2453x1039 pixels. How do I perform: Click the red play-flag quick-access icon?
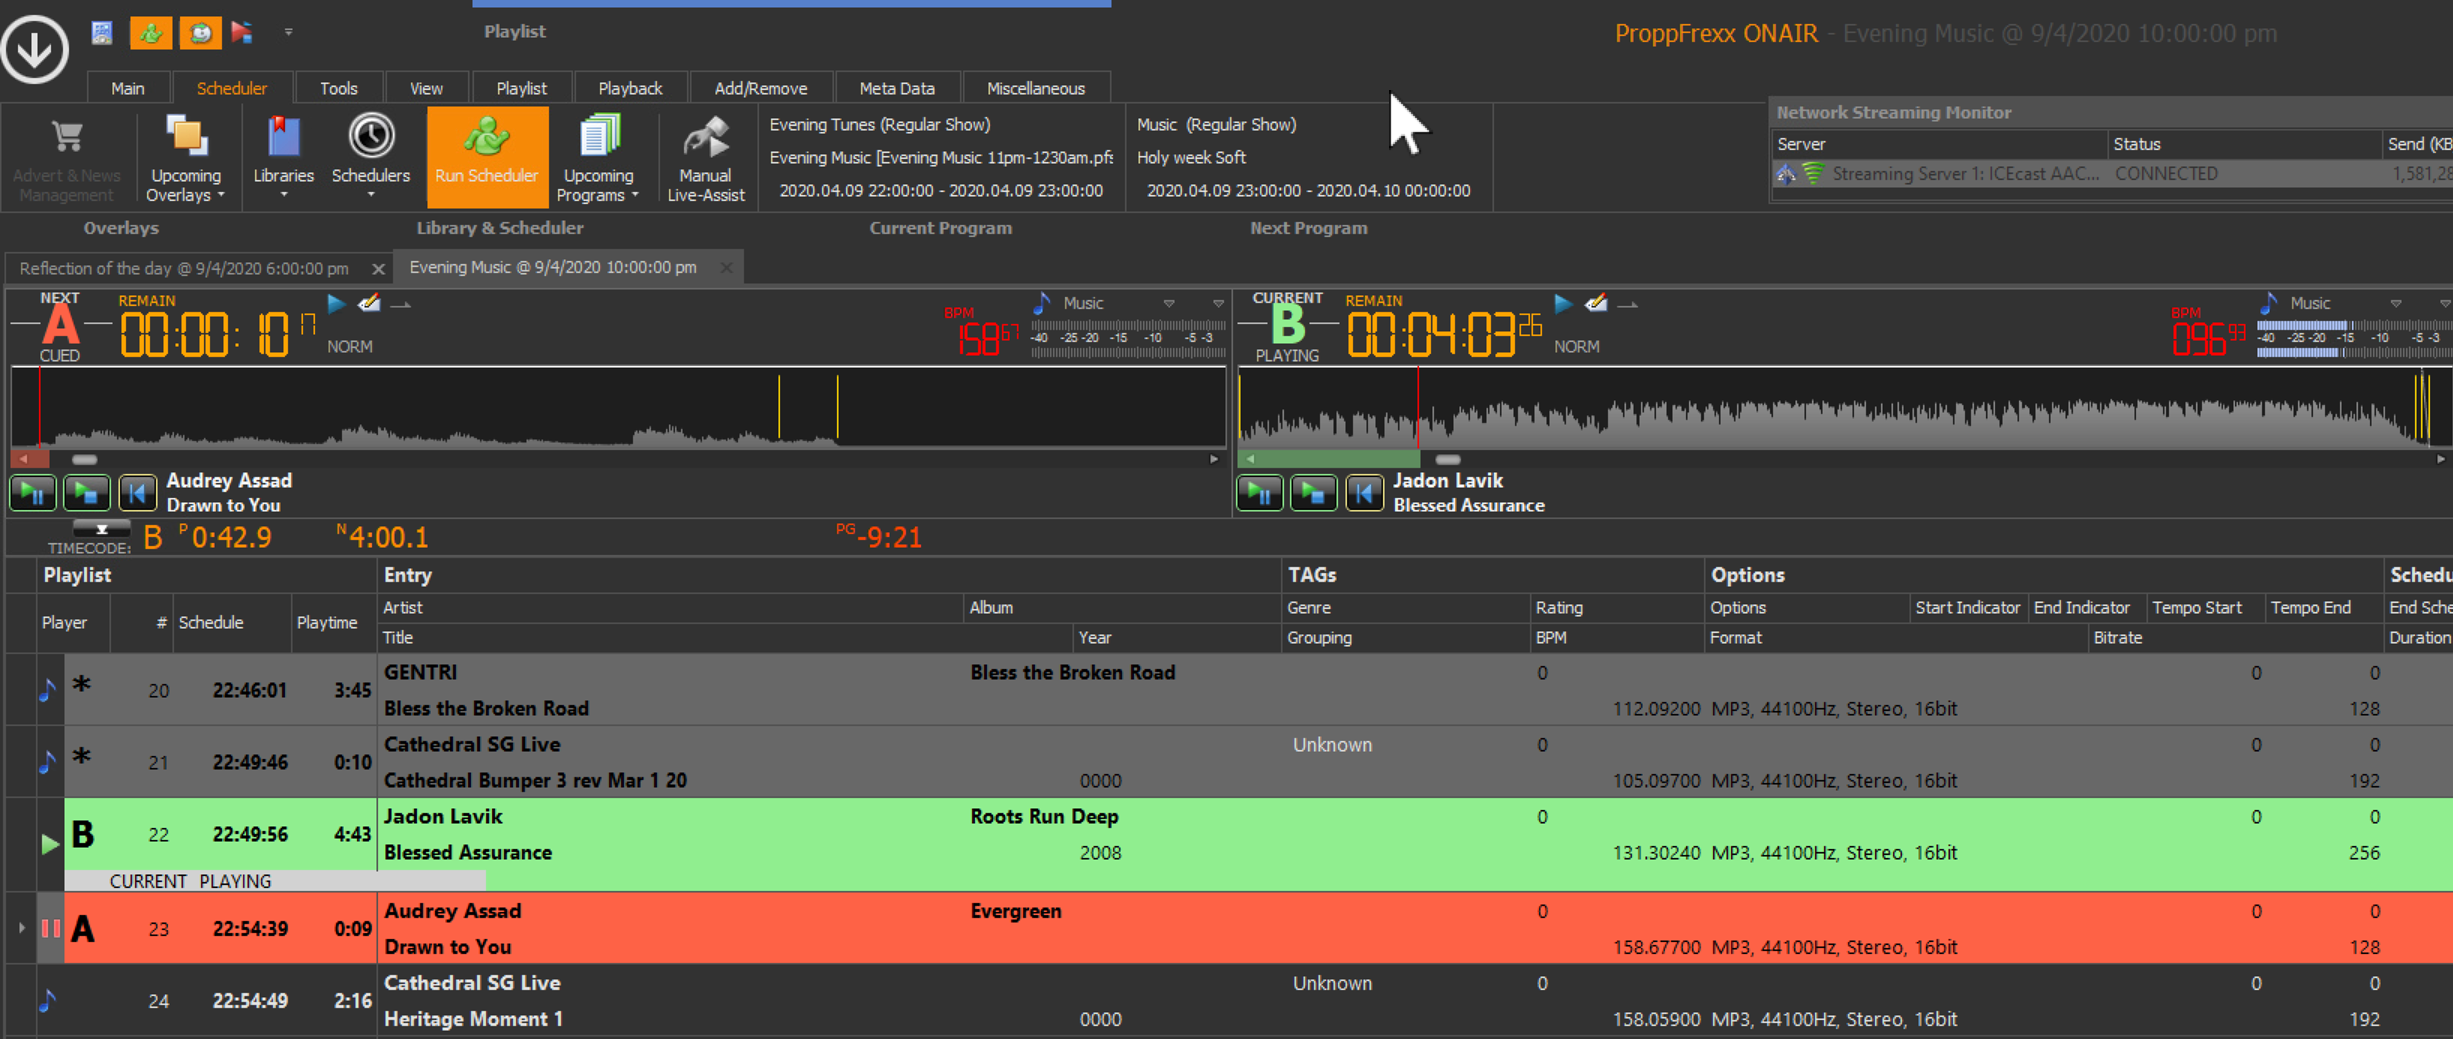[242, 33]
